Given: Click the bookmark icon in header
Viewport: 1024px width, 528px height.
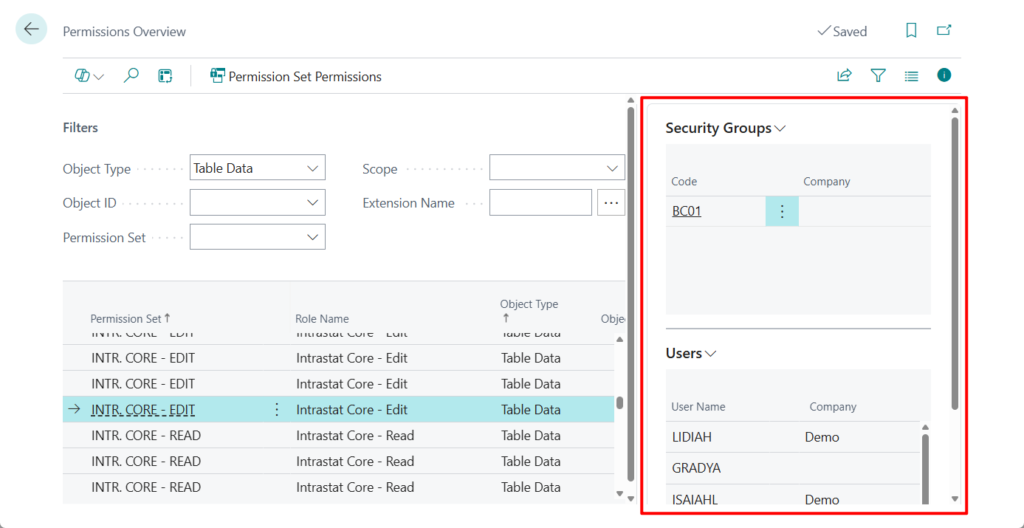Looking at the screenshot, I should pos(911,31).
